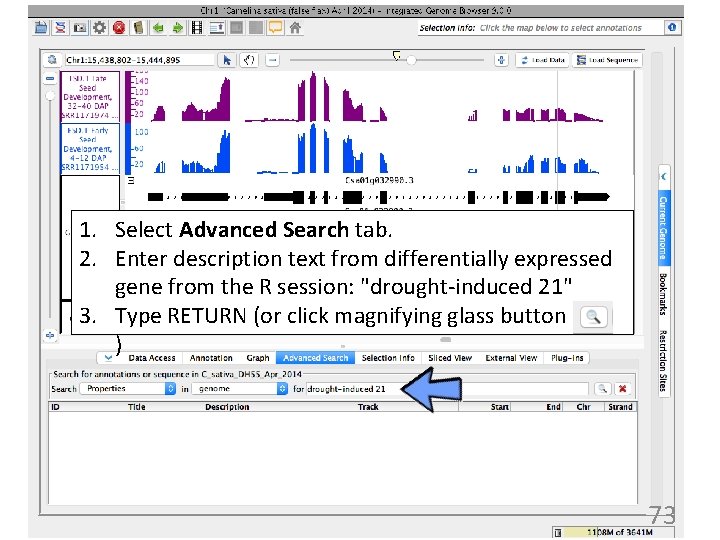Click the horizontal zoom in plus button
This screenshot has height=540, width=720.
click(501, 60)
